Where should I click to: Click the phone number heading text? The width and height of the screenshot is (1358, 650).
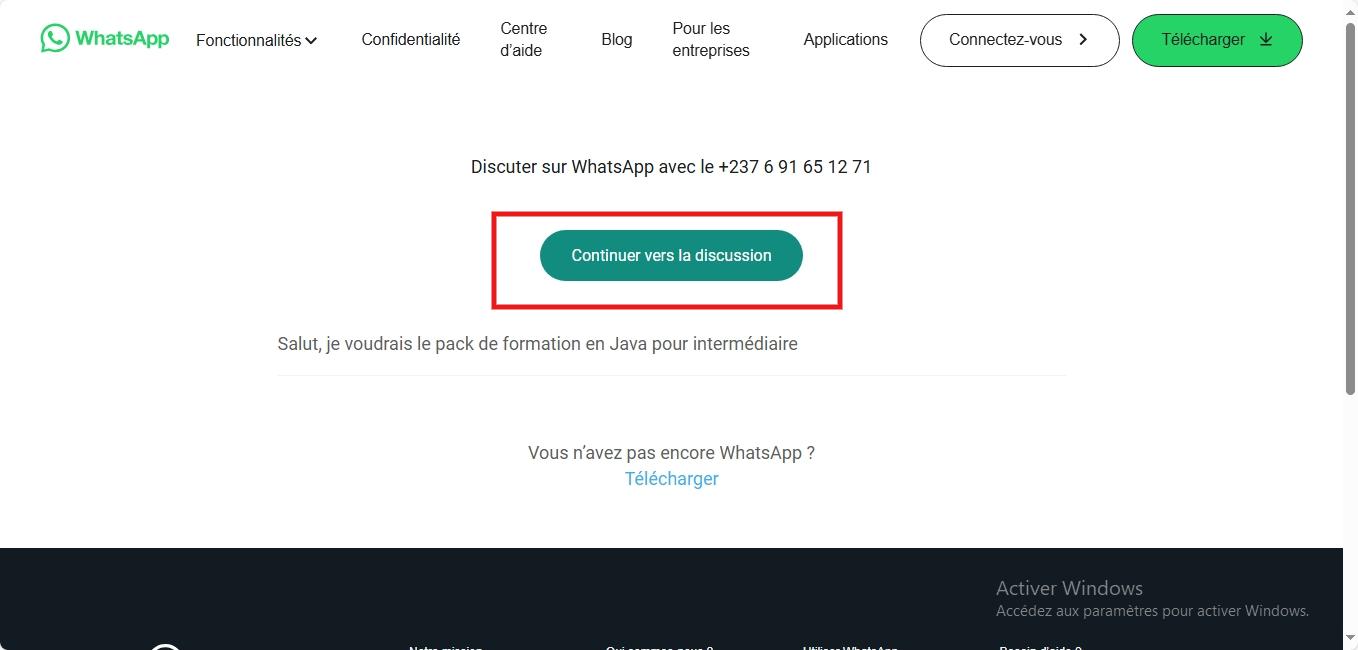tap(671, 167)
